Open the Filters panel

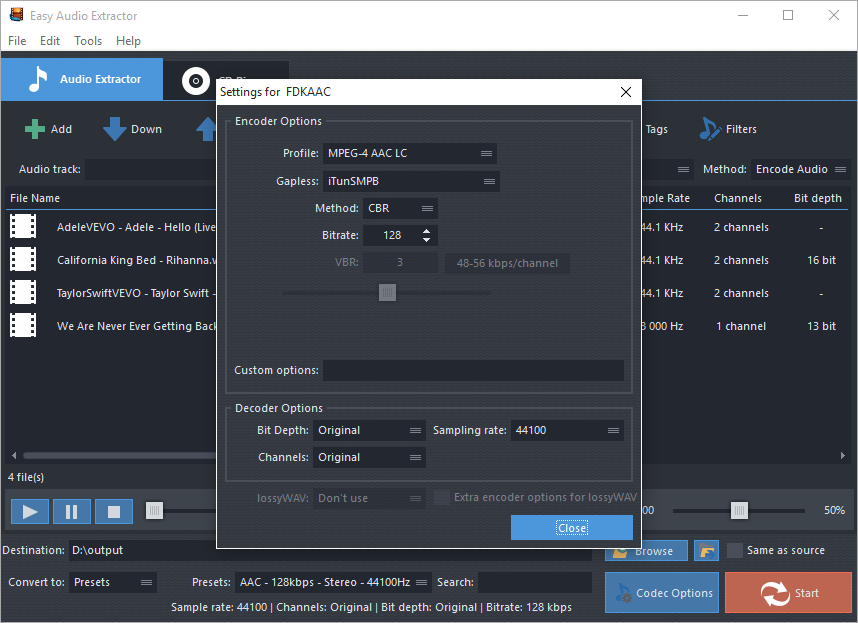[x=730, y=128]
